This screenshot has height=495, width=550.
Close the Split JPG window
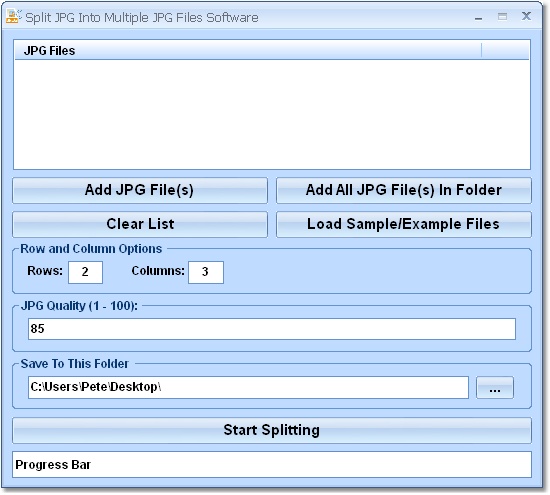tap(526, 16)
